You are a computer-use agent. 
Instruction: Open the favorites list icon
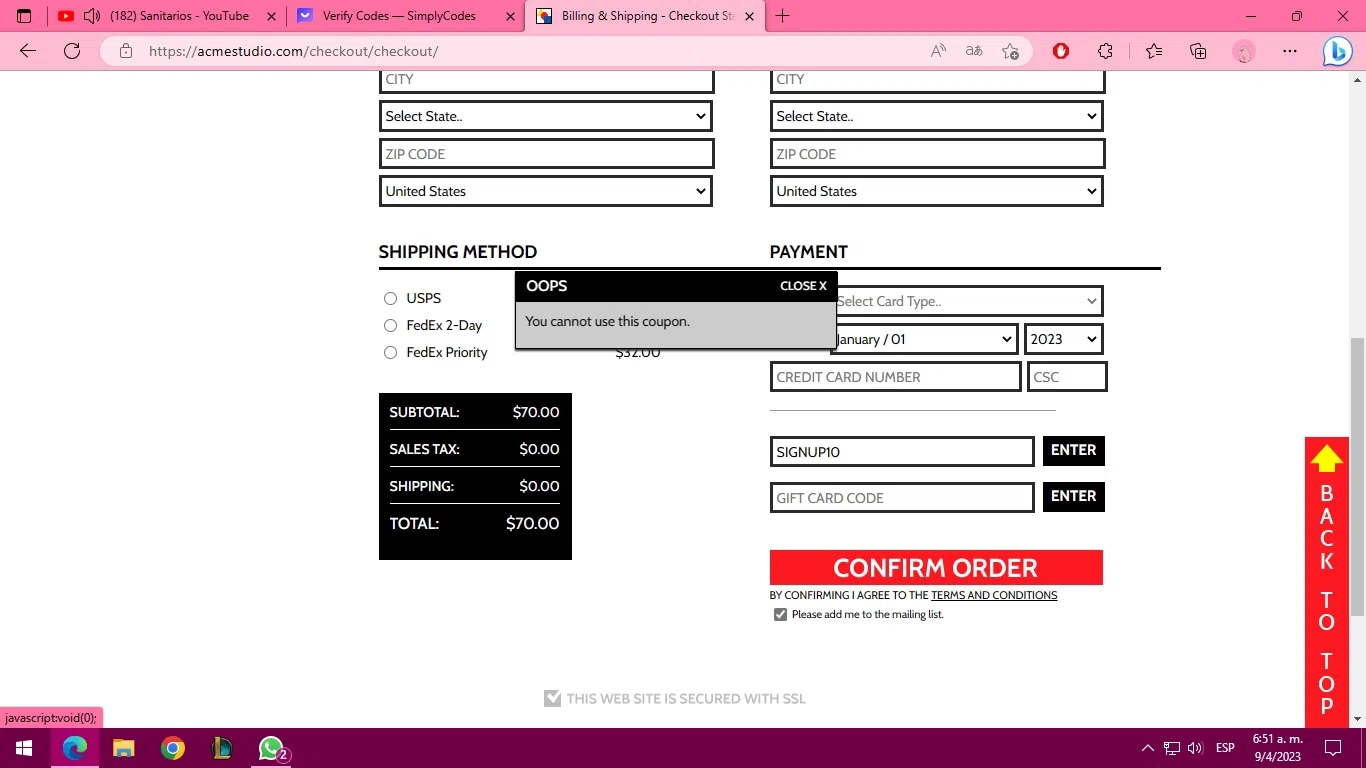pyautogui.click(x=1154, y=51)
